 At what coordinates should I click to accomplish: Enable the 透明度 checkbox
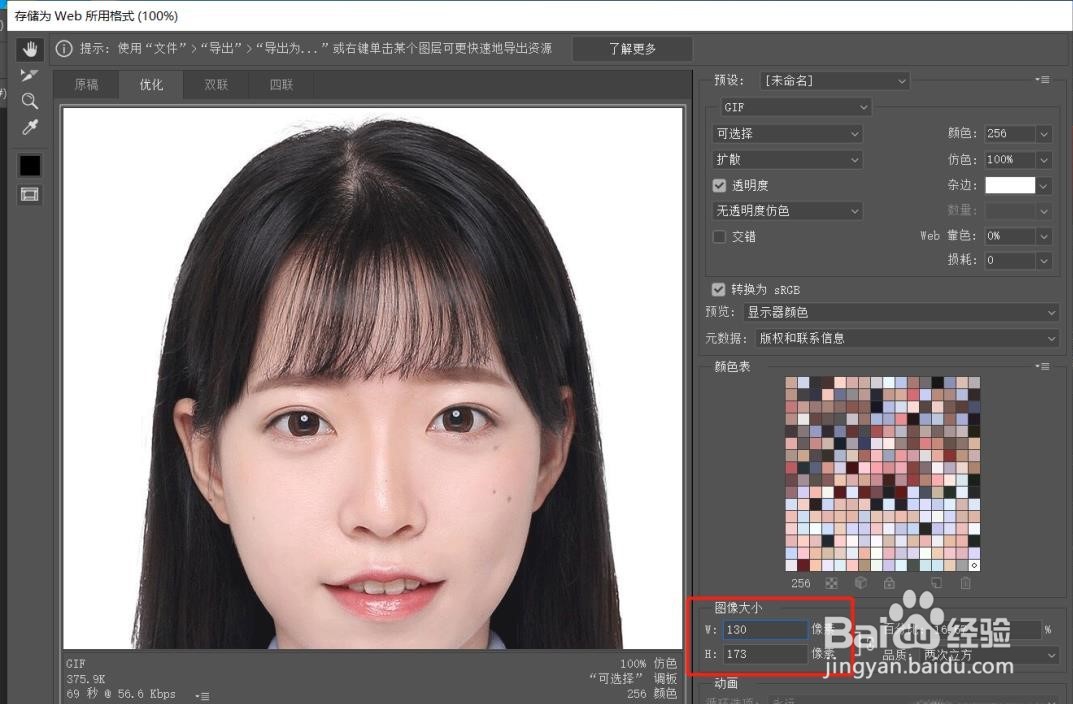719,185
